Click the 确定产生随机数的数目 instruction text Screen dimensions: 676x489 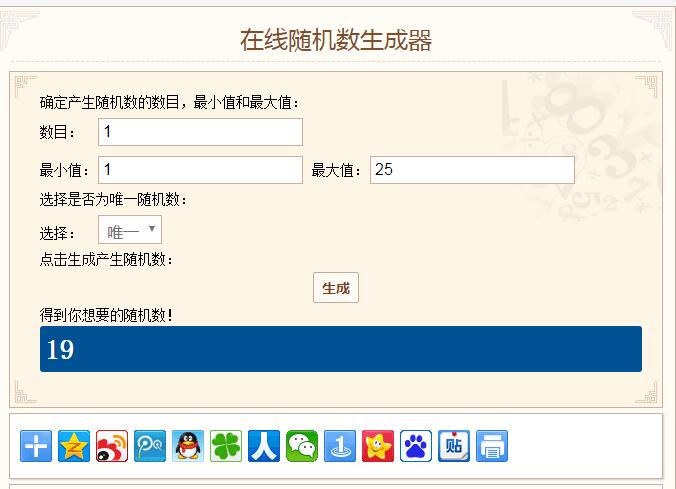pos(169,103)
